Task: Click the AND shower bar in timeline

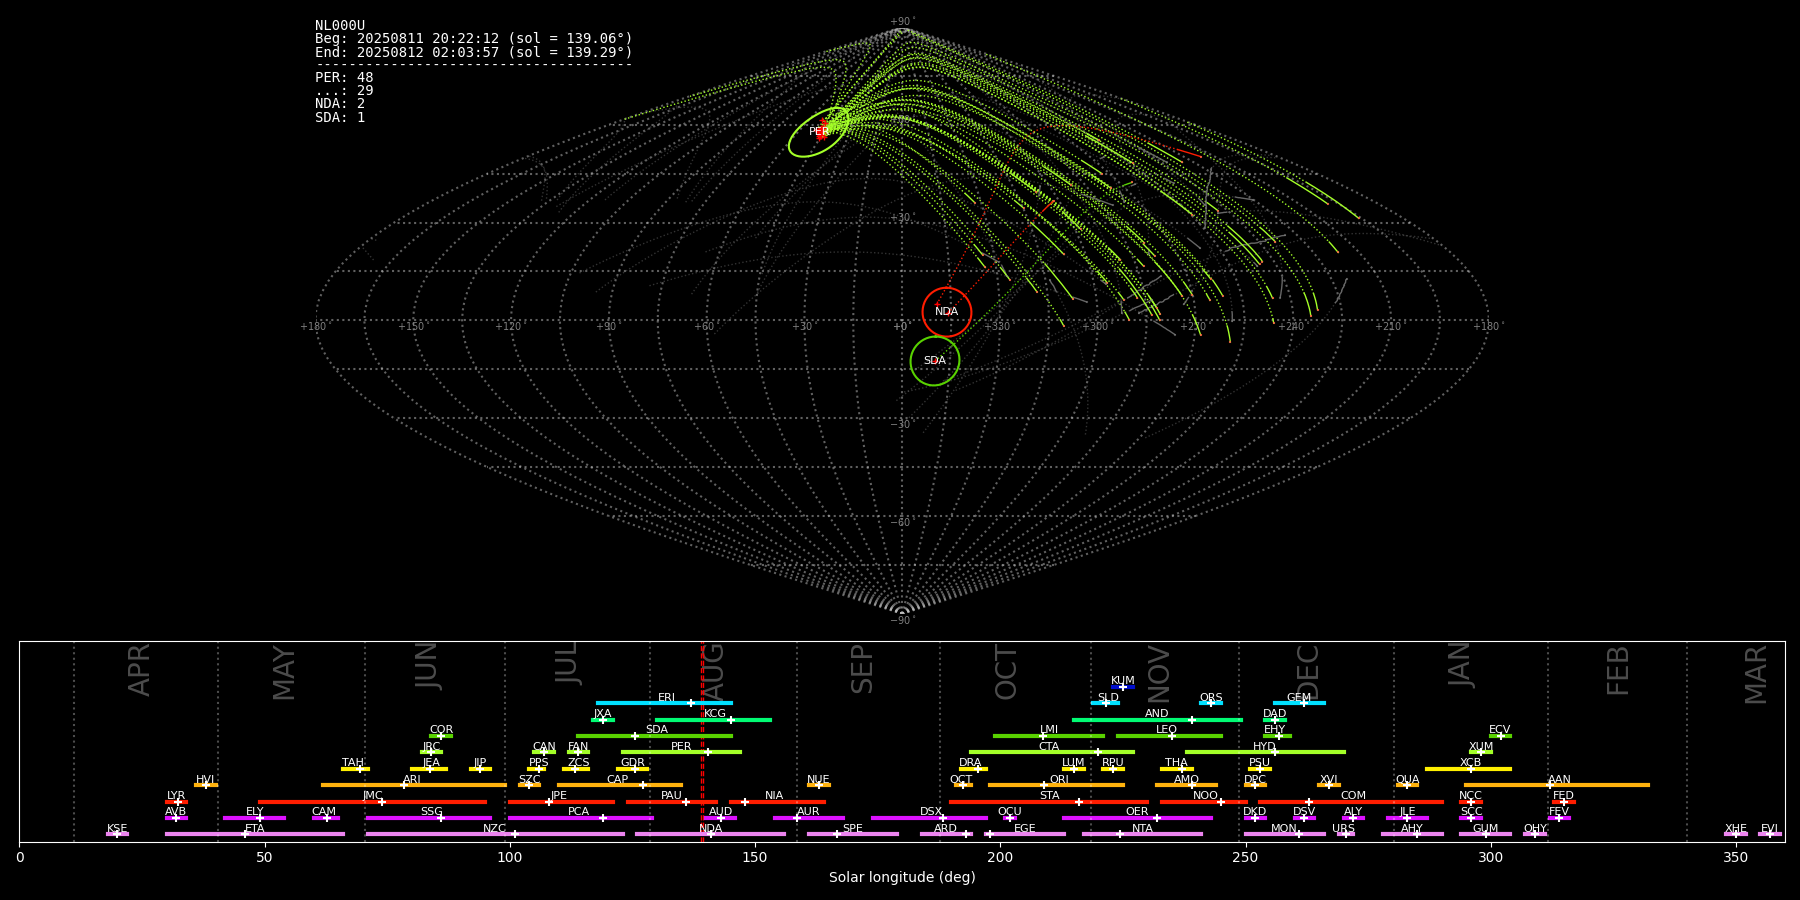Action: pyautogui.click(x=1157, y=720)
